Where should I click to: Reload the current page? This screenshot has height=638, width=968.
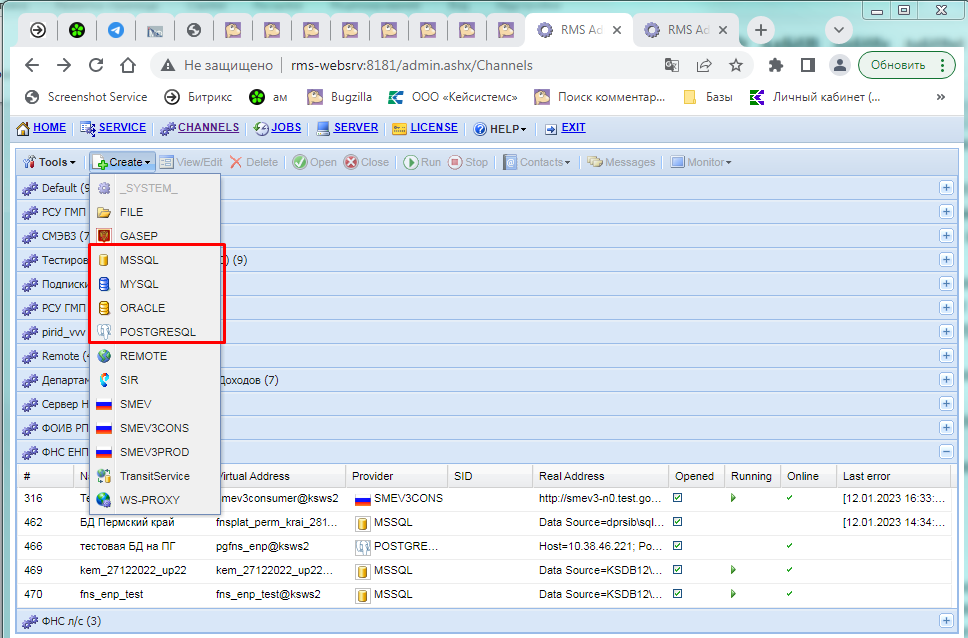[96, 65]
